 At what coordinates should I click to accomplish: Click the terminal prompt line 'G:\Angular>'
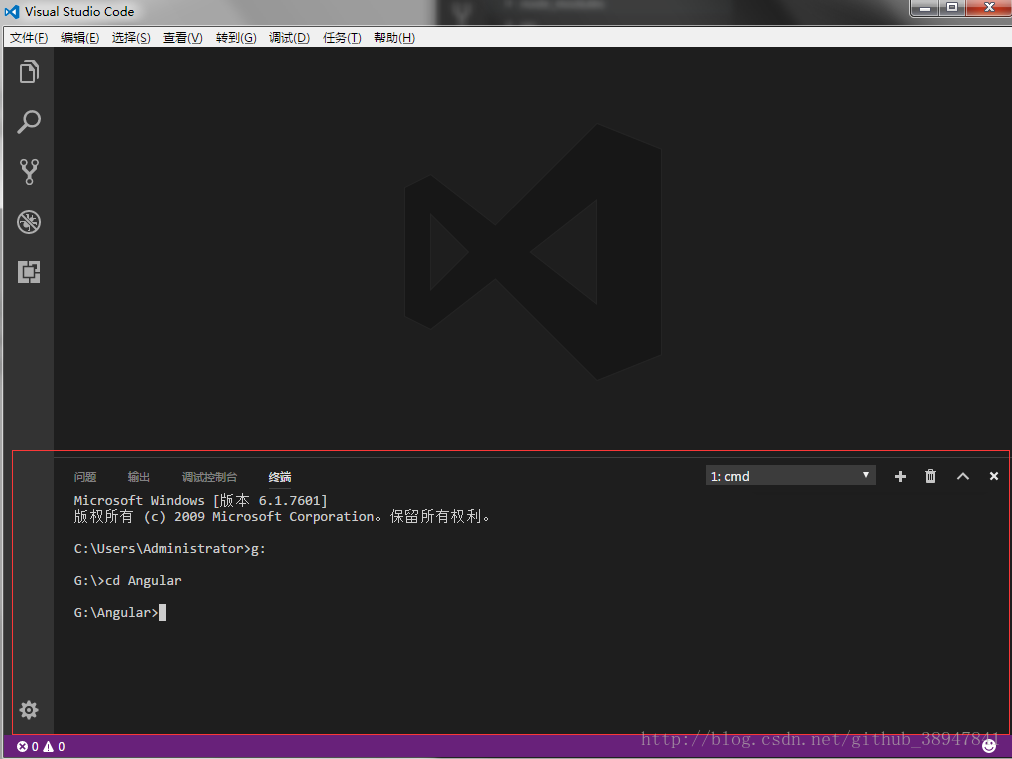[x=116, y=612]
